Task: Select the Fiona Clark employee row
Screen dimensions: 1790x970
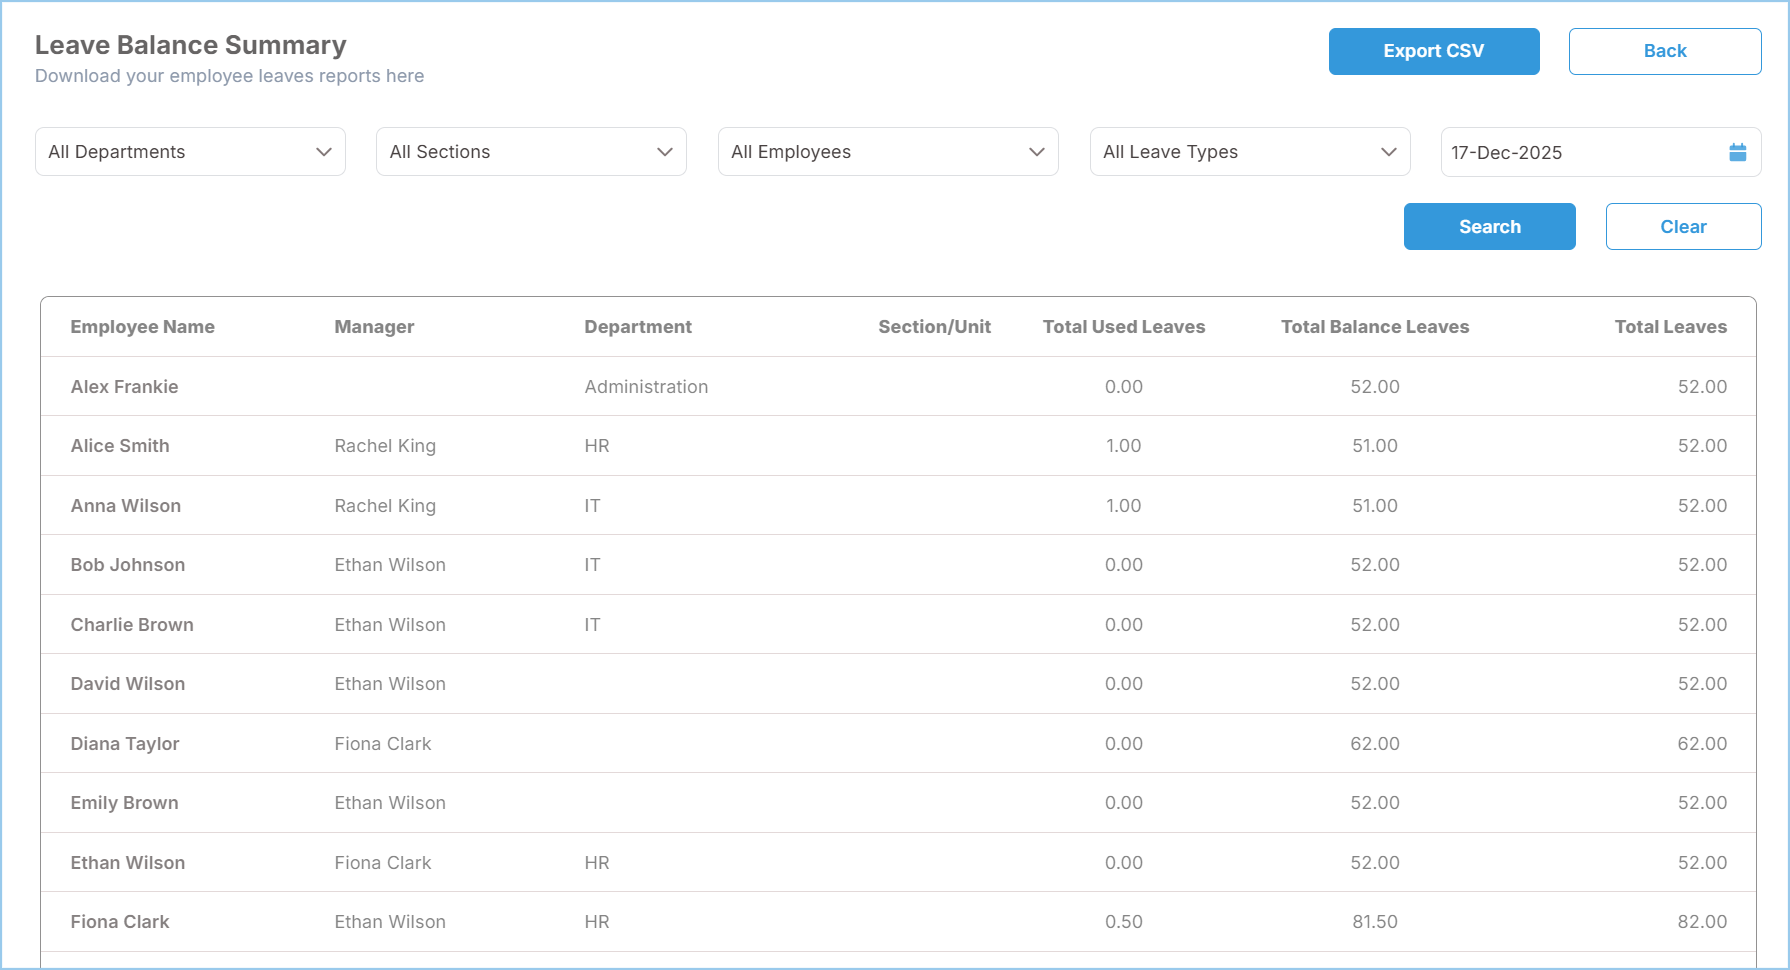Action: (898, 922)
